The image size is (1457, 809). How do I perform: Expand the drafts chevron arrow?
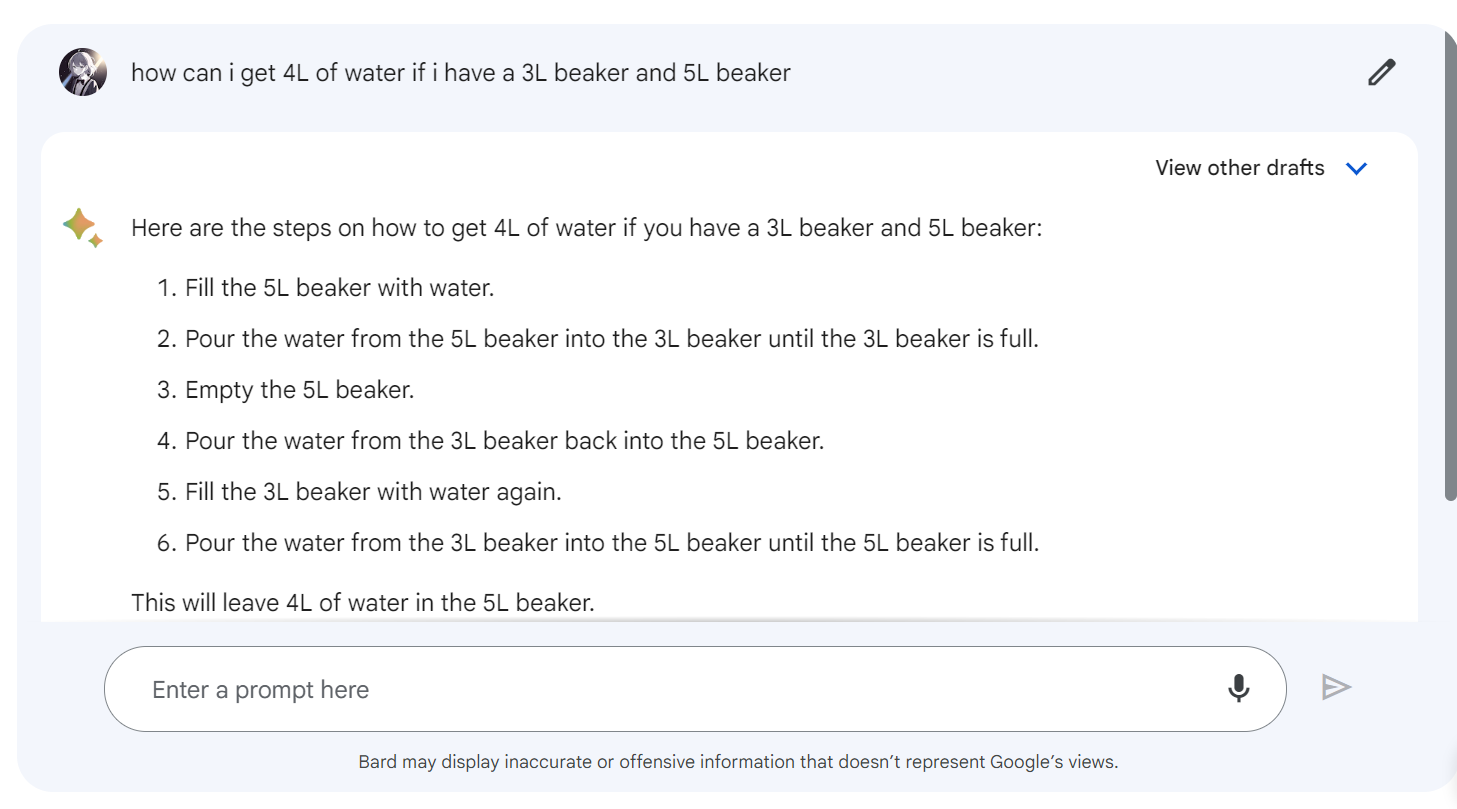[1356, 168]
